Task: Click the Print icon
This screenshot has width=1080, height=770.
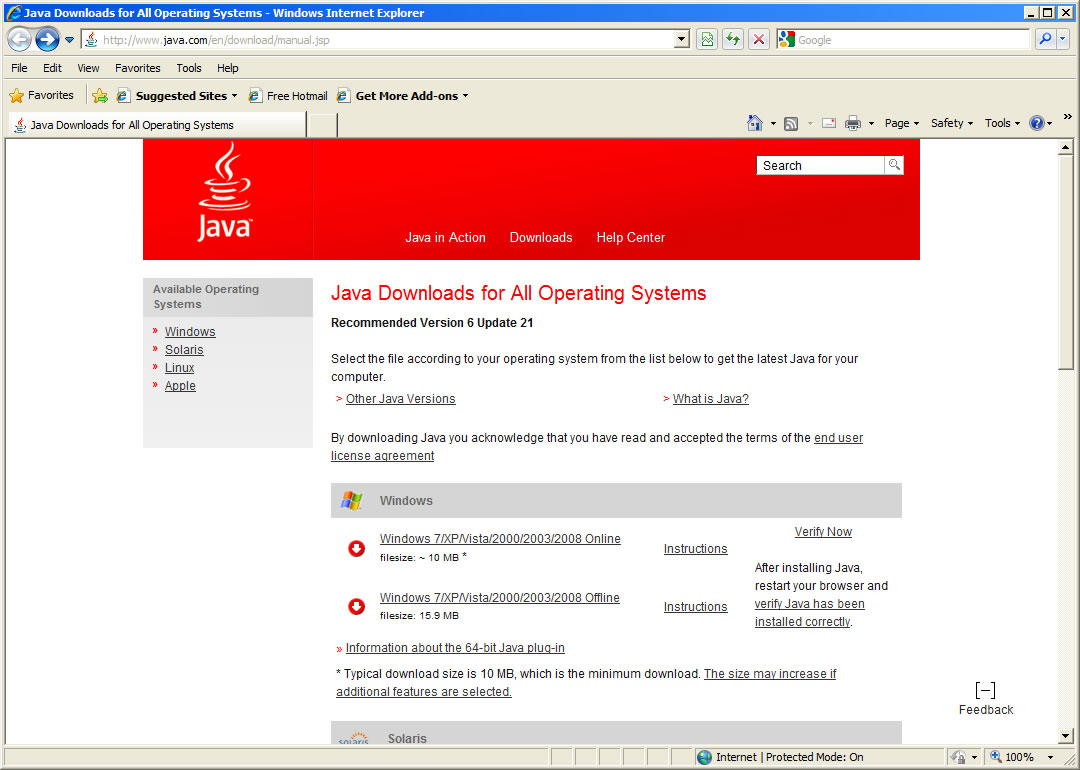Action: click(x=853, y=123)
